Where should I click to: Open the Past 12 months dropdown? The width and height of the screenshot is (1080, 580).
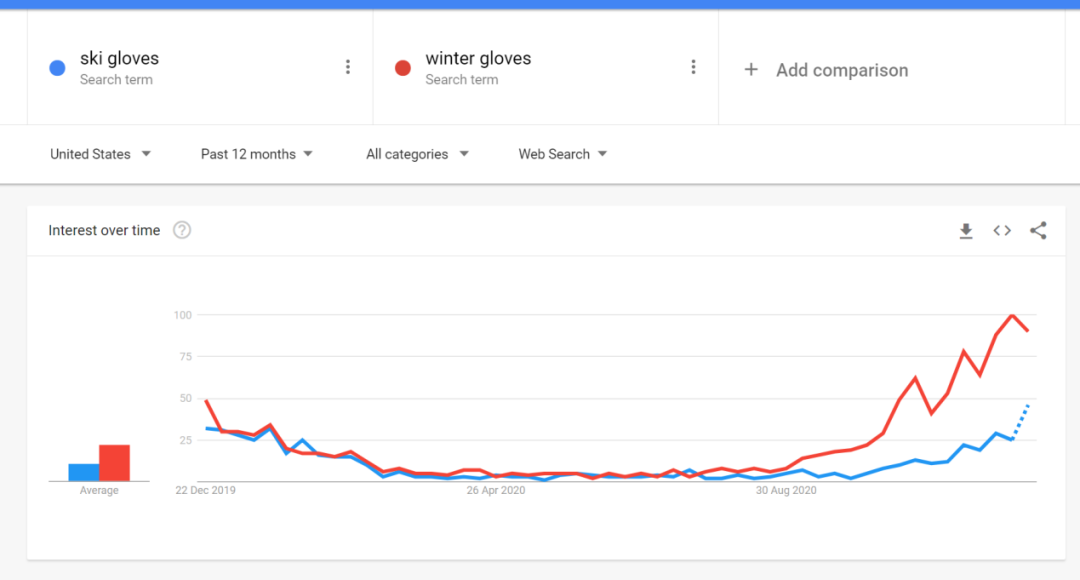(256, 154)
